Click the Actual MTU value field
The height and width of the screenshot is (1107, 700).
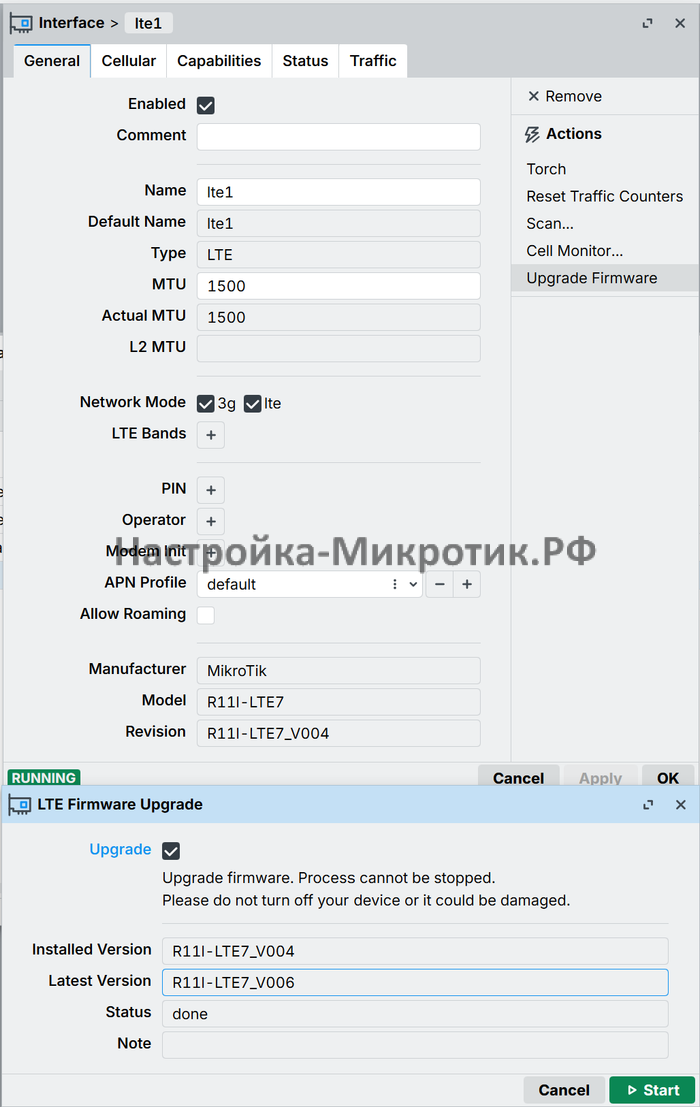[339, 317]
